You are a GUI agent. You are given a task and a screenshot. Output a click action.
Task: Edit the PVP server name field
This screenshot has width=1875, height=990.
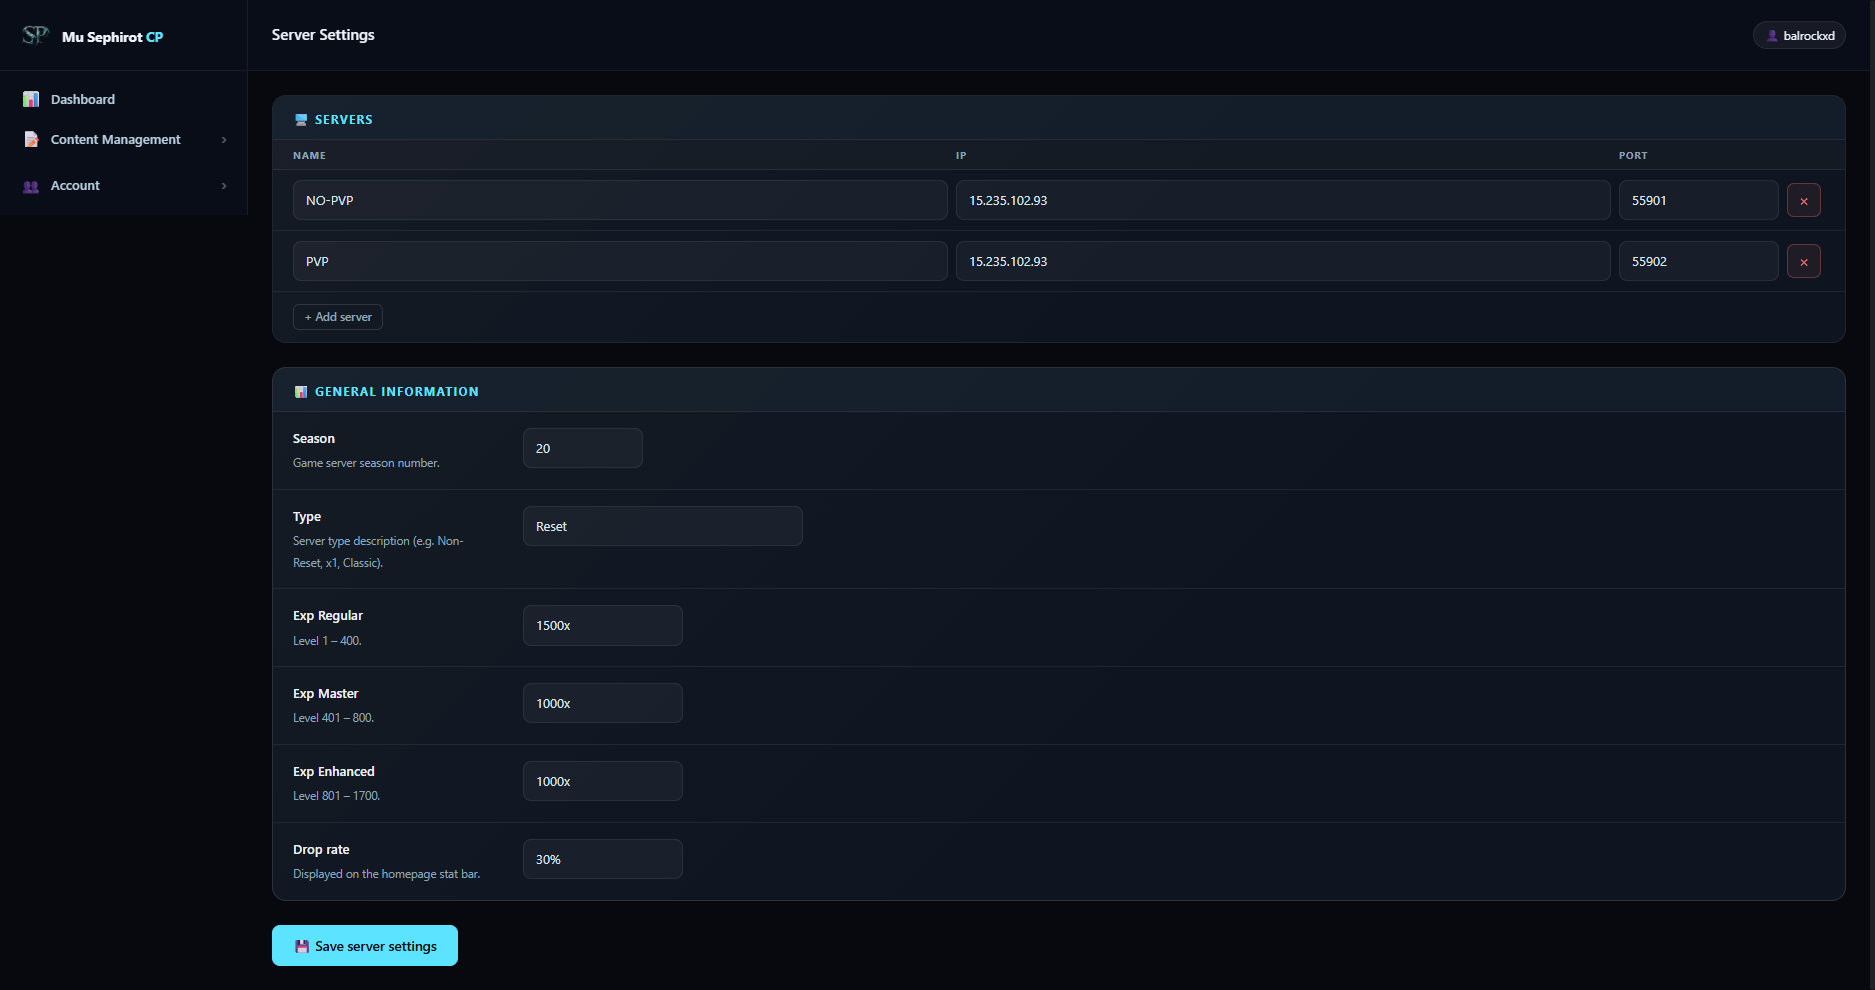click(620, 261)
